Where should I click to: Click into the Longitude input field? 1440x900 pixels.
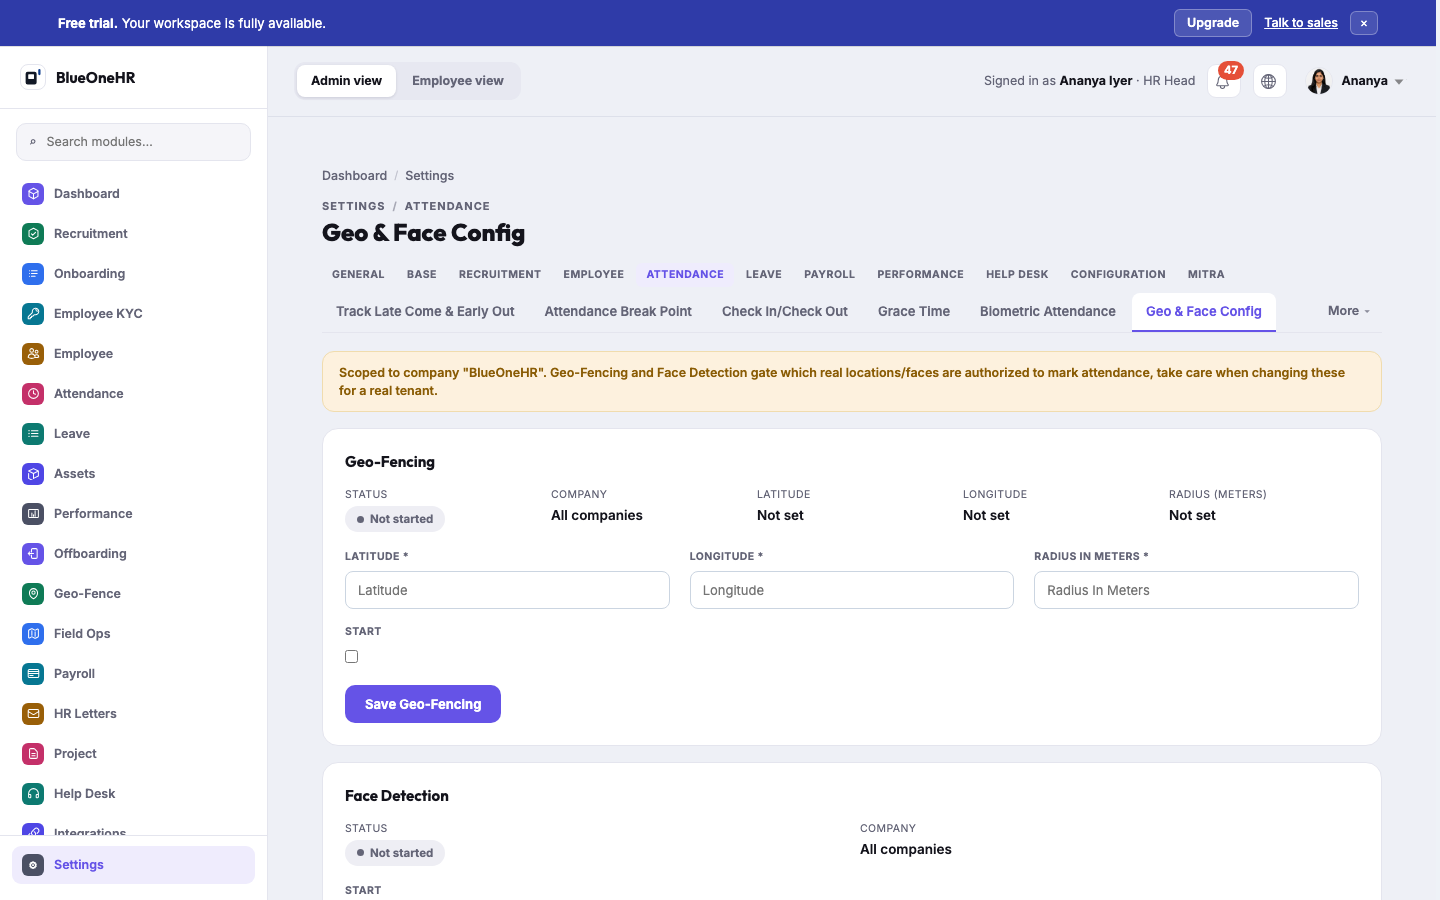[852, 590]
